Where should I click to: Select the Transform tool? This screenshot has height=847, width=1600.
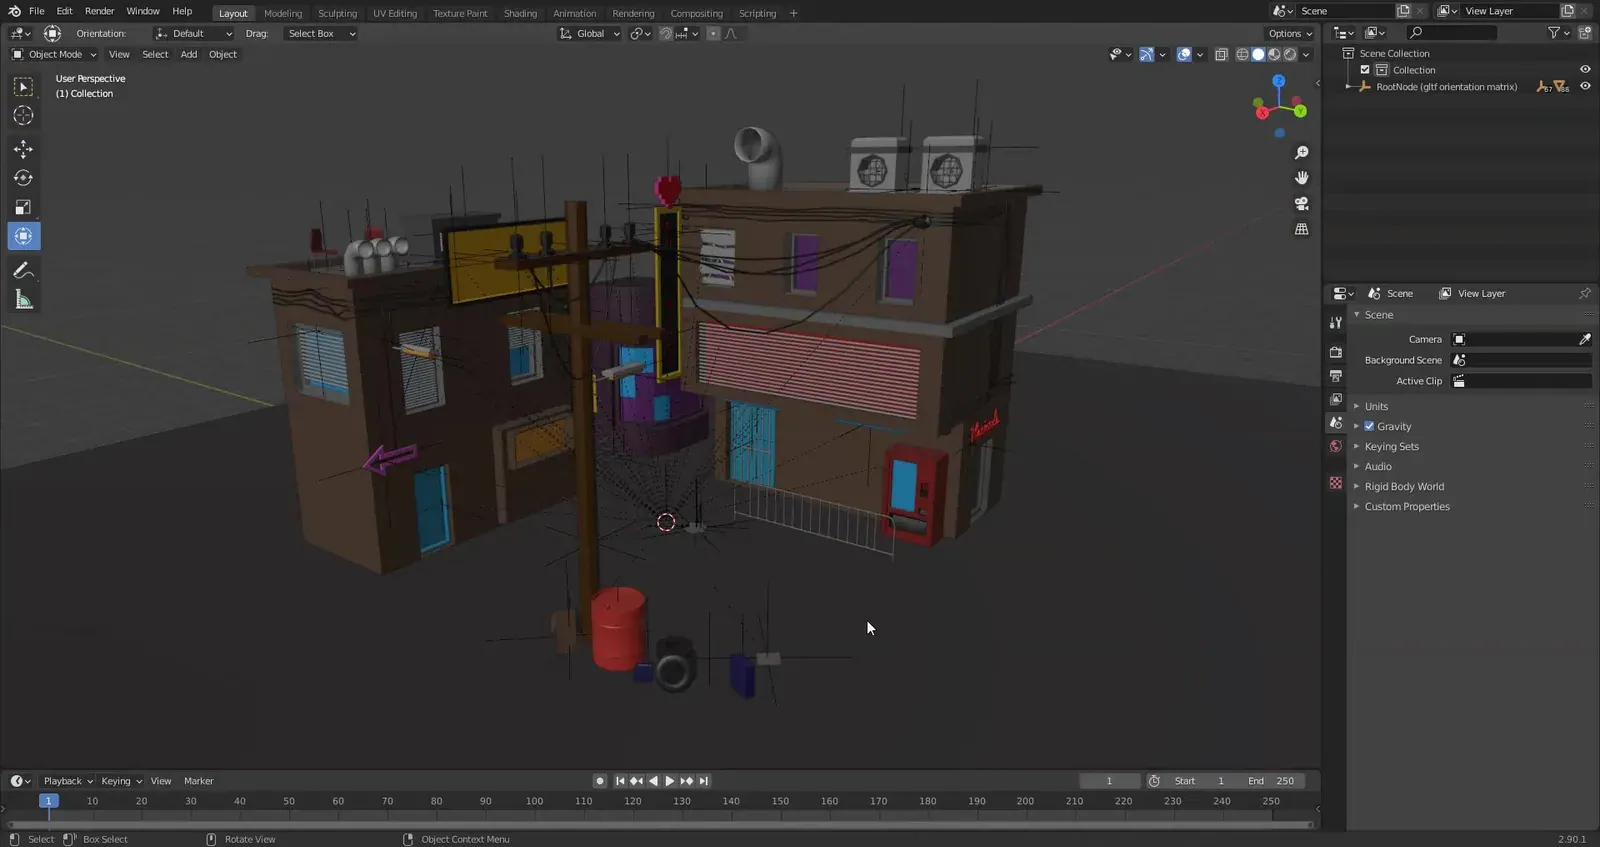[23, 236]
